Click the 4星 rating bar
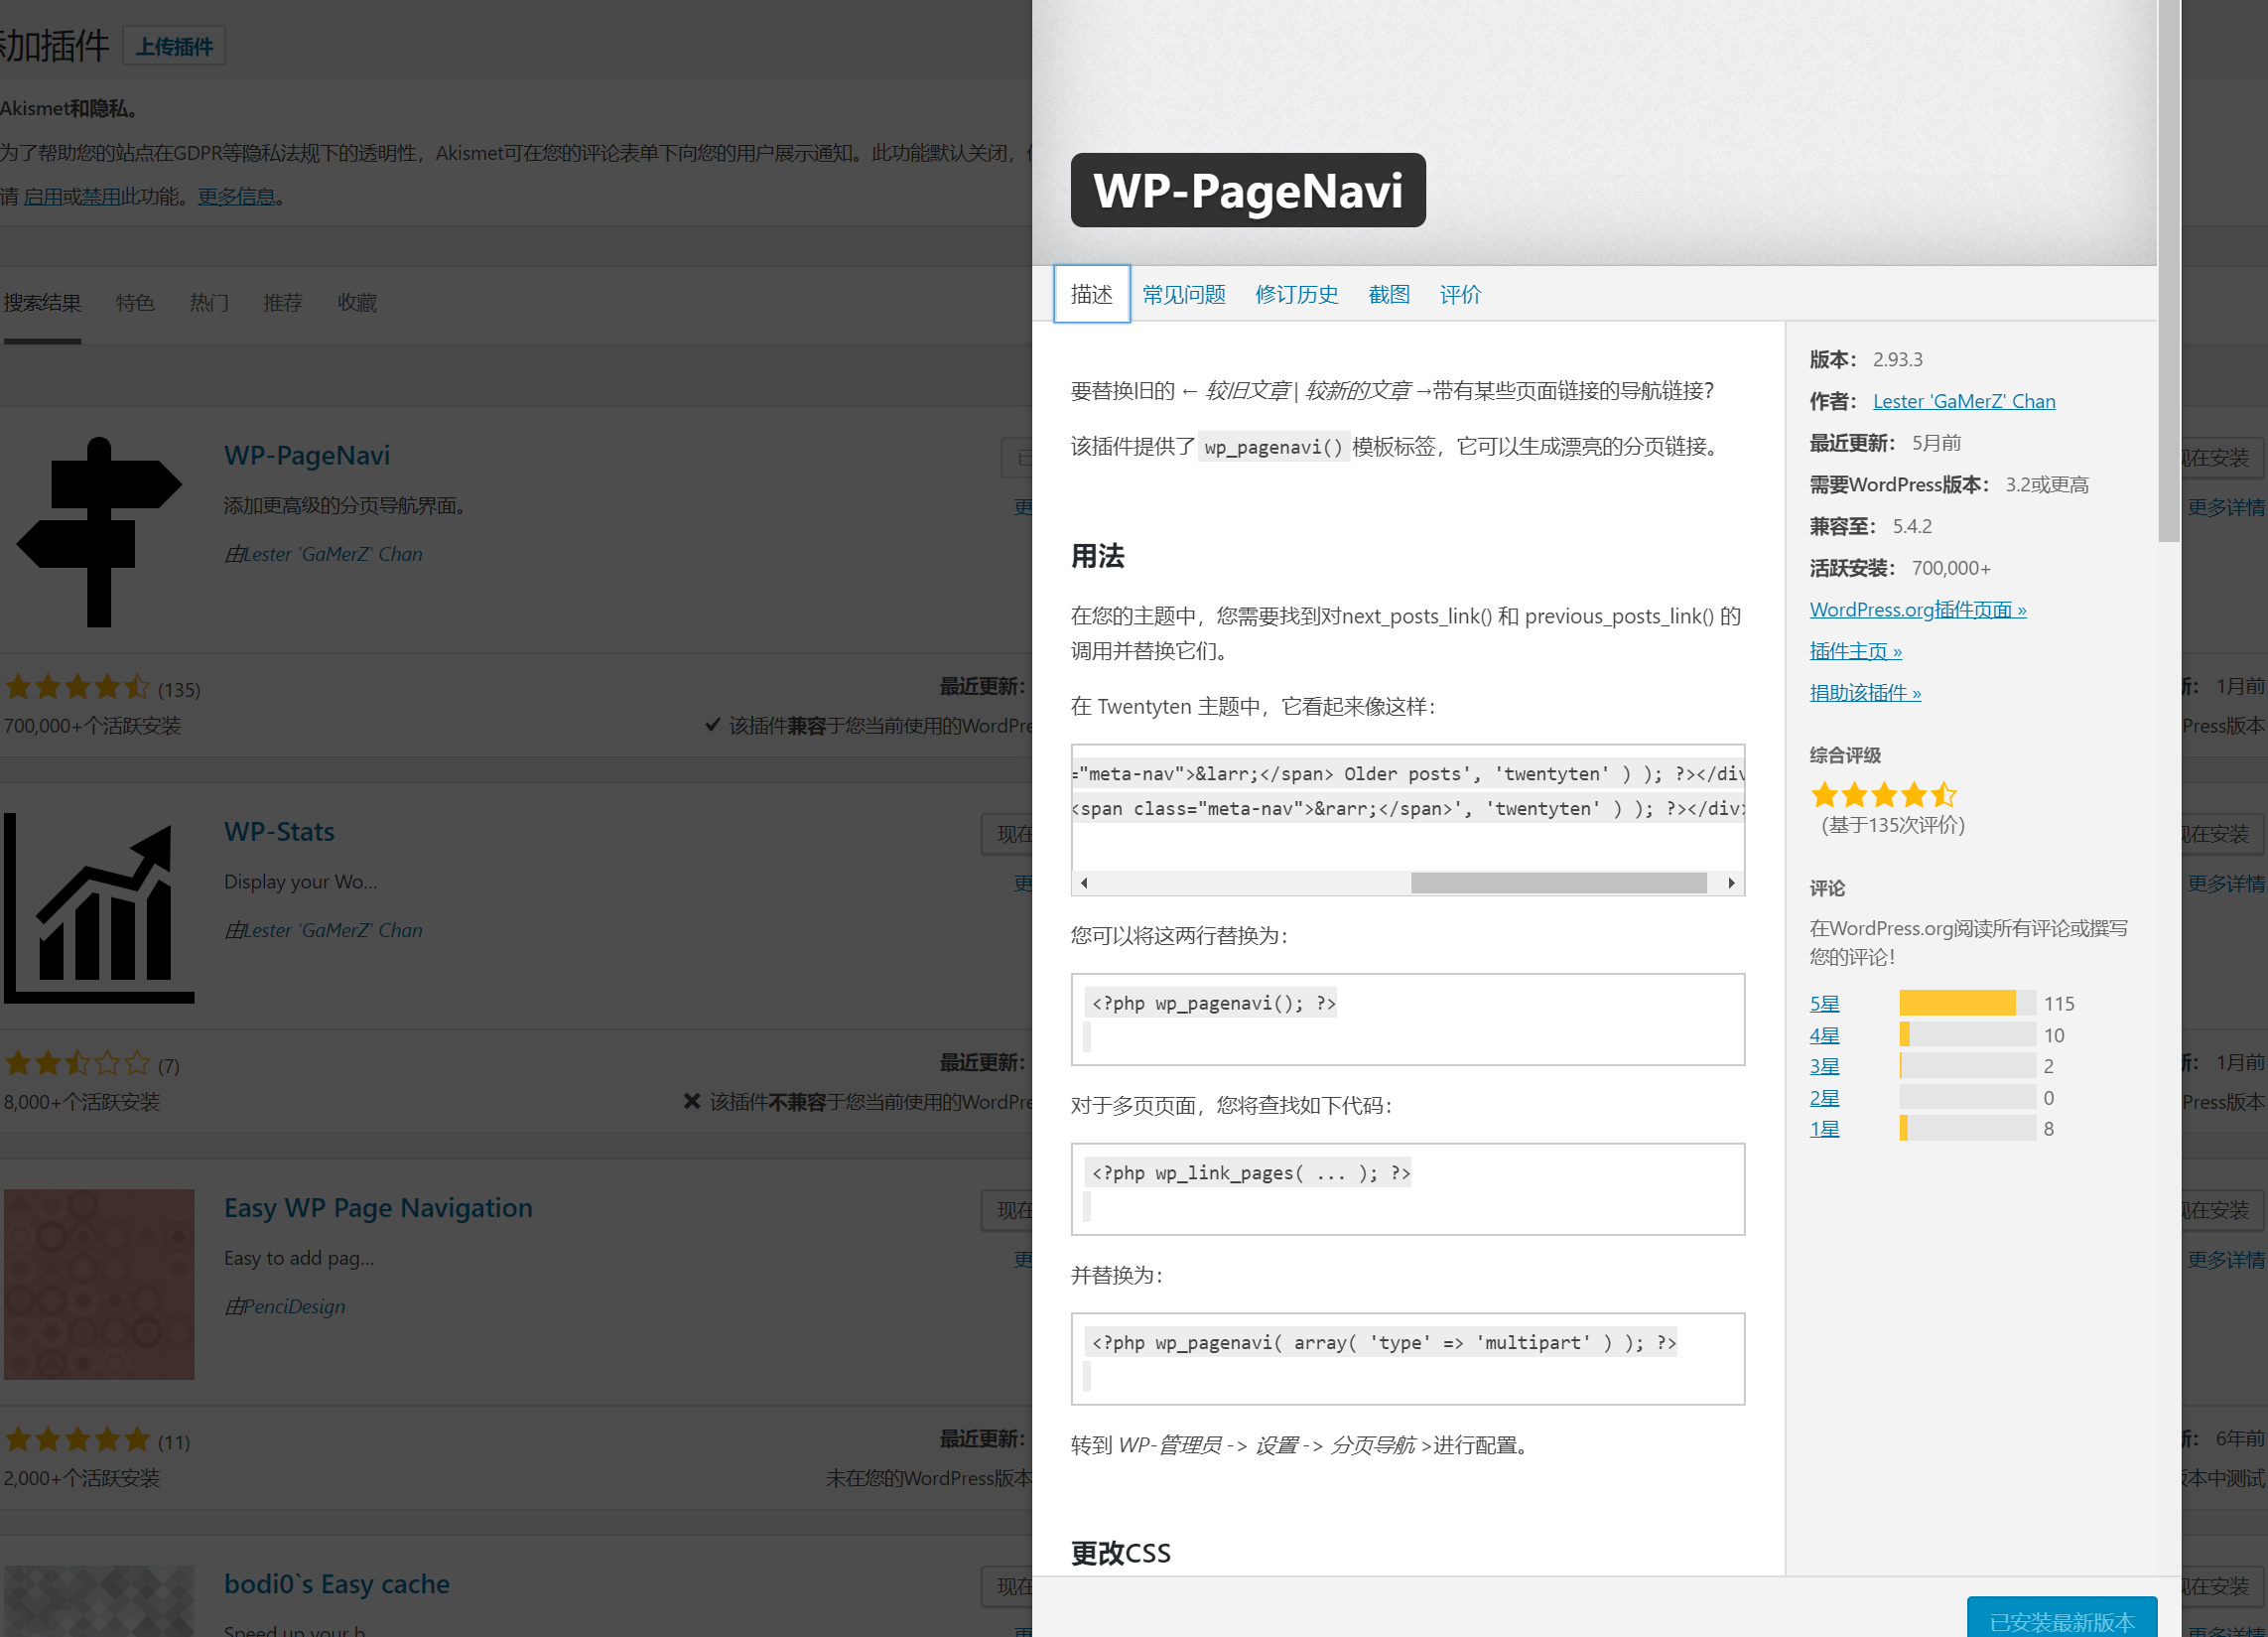 (1967, 1035)
